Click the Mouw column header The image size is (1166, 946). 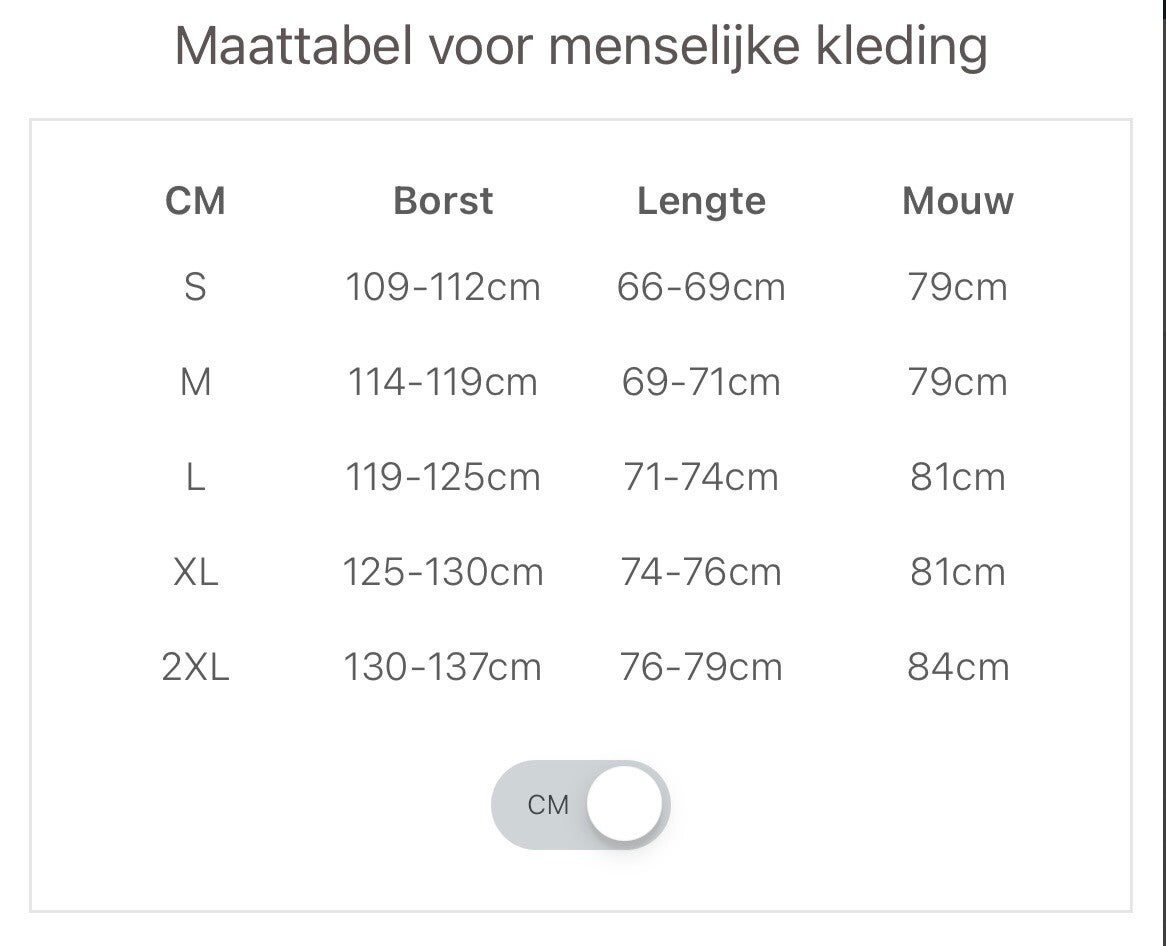957,201
